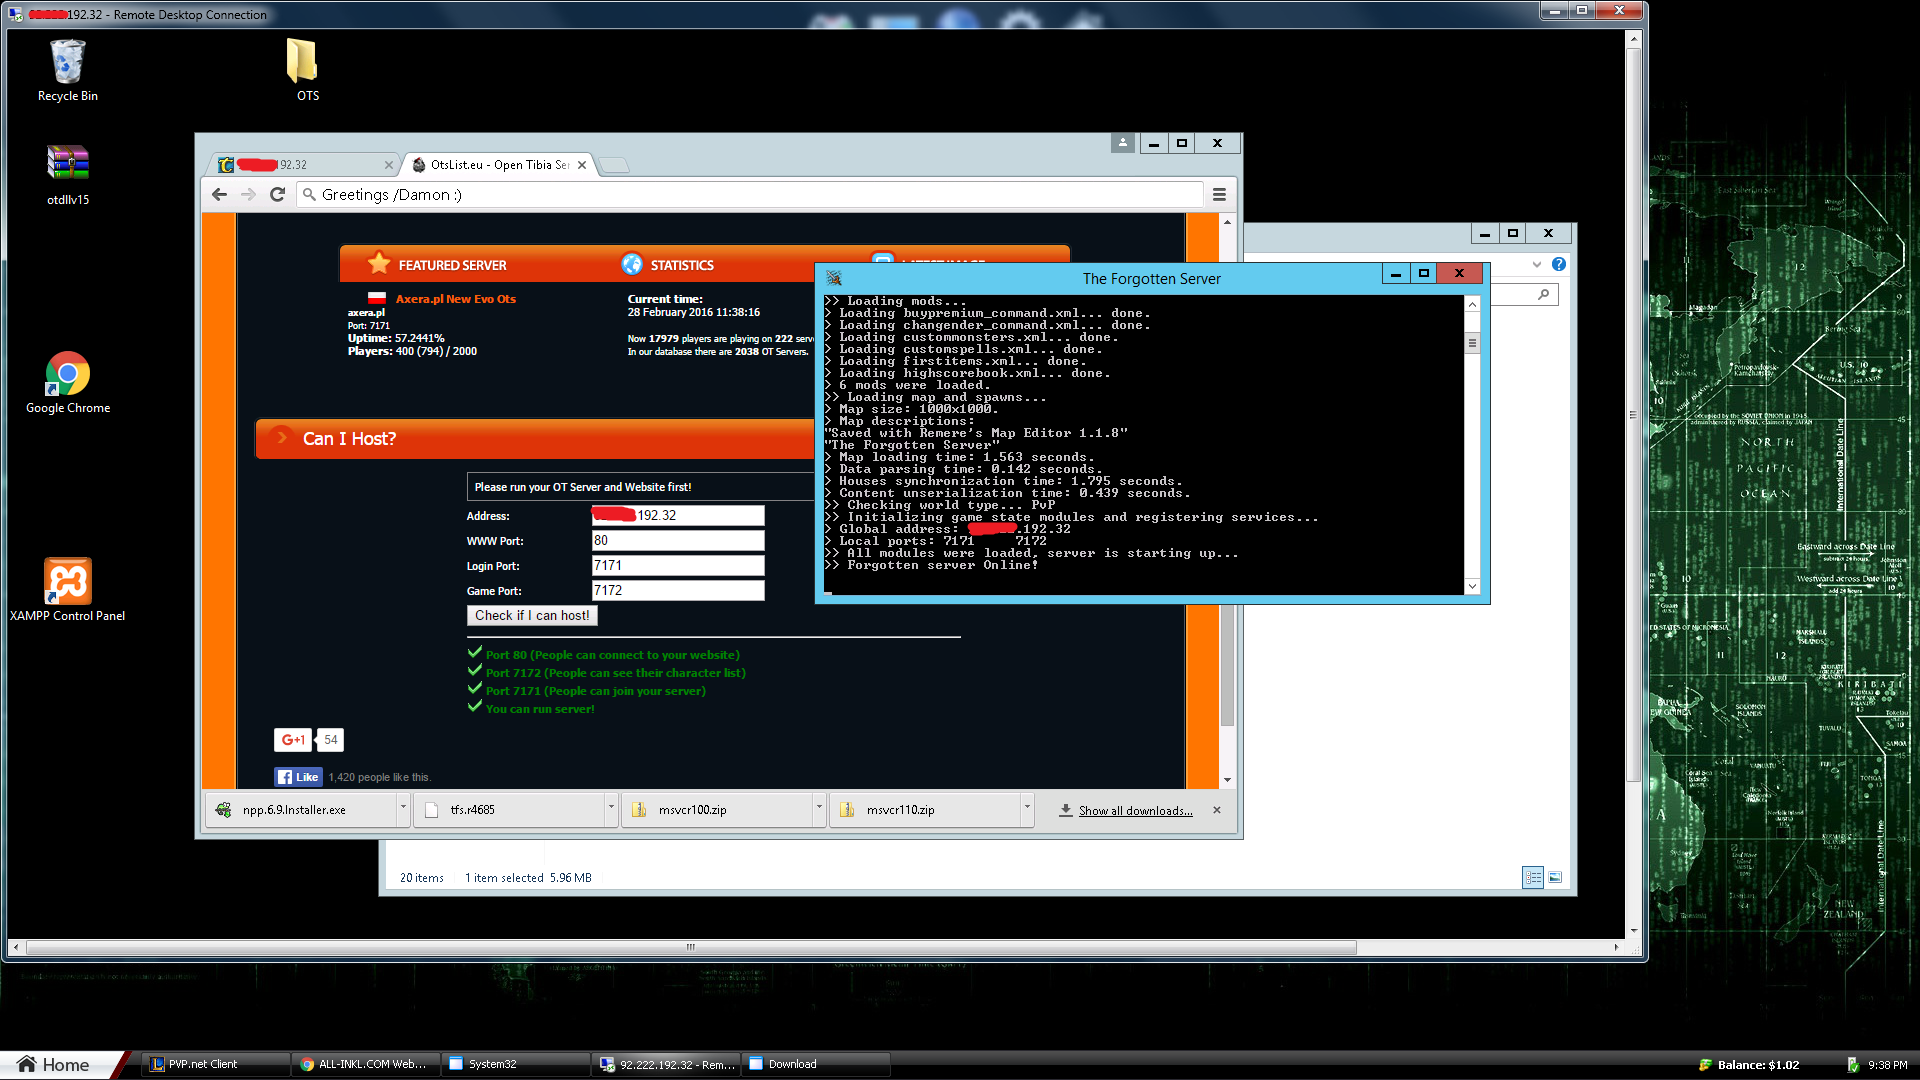
Task: Click the 'Can I Host?' heading arrow icon
Action: (282, 438)
